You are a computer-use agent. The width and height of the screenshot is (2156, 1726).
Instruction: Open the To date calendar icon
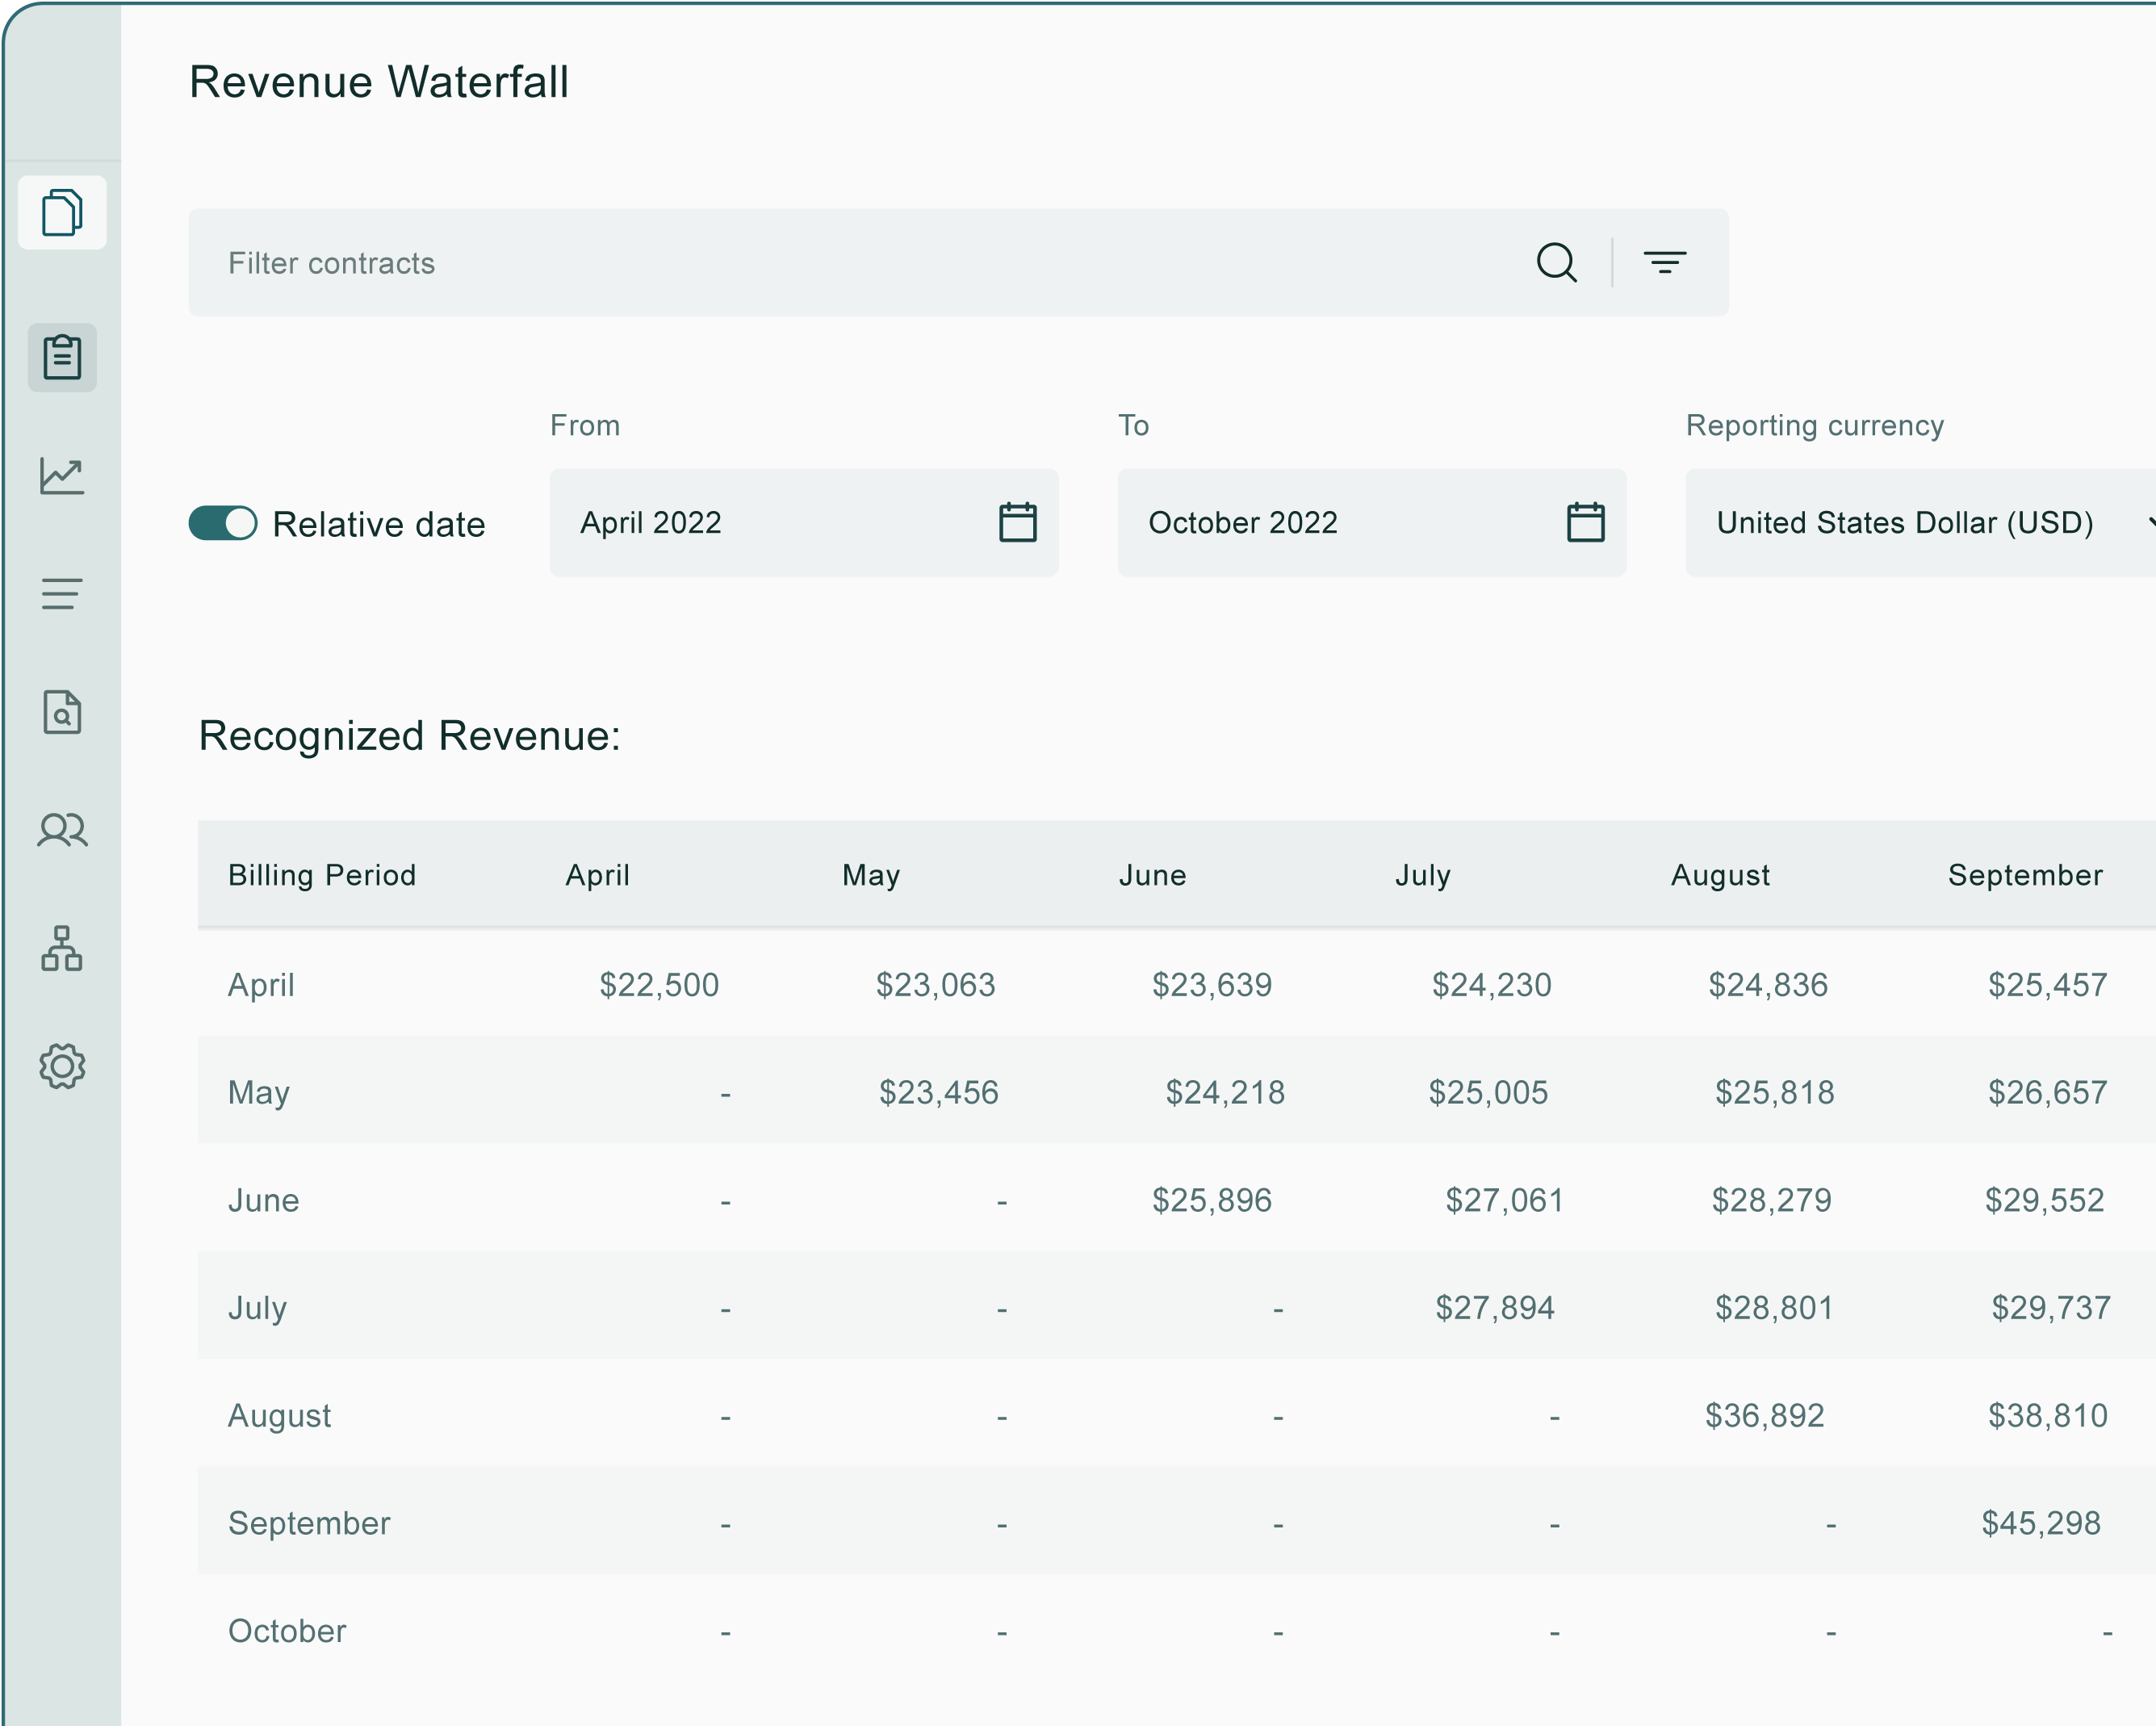click(1586, 522)
